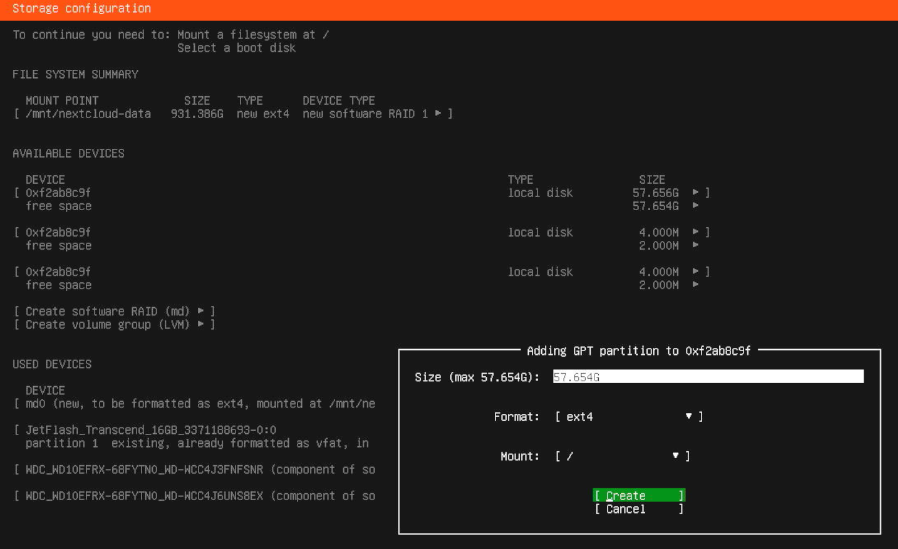Click the Size input field in the partition dialog

707,377
